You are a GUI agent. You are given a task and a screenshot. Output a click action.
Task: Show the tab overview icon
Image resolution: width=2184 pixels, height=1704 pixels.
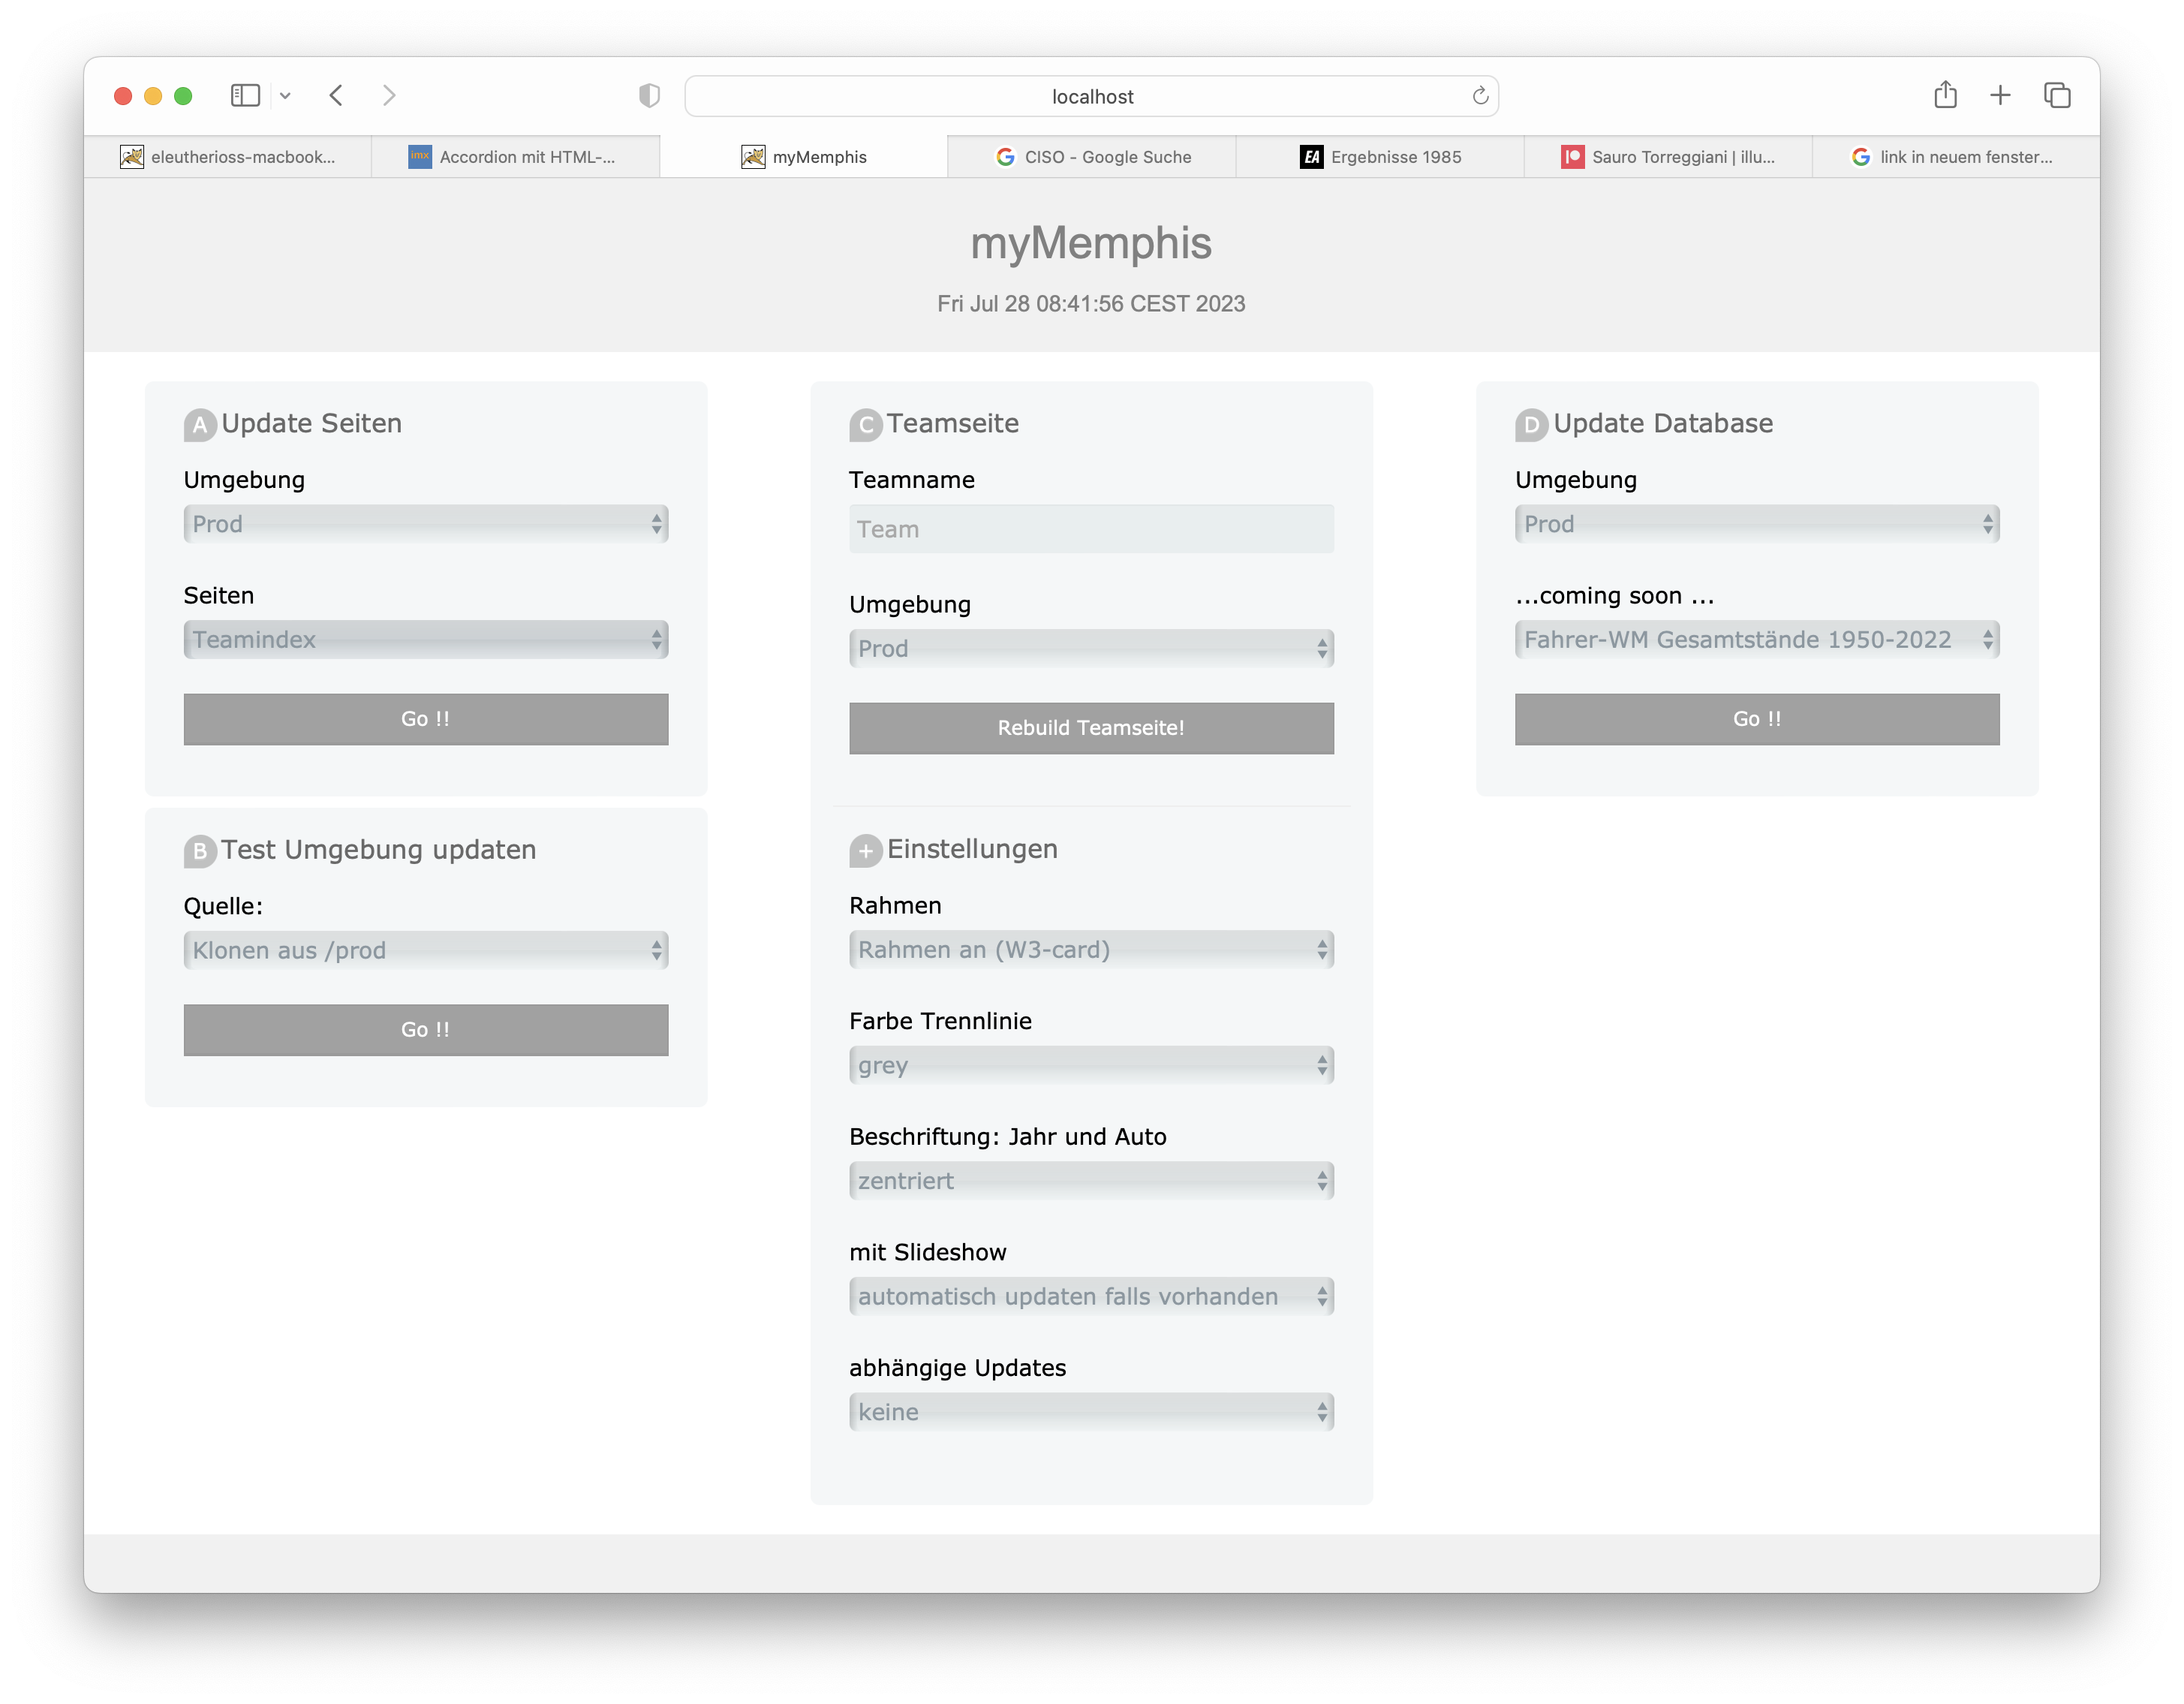pyautogui.click(x=2057, y=95)
